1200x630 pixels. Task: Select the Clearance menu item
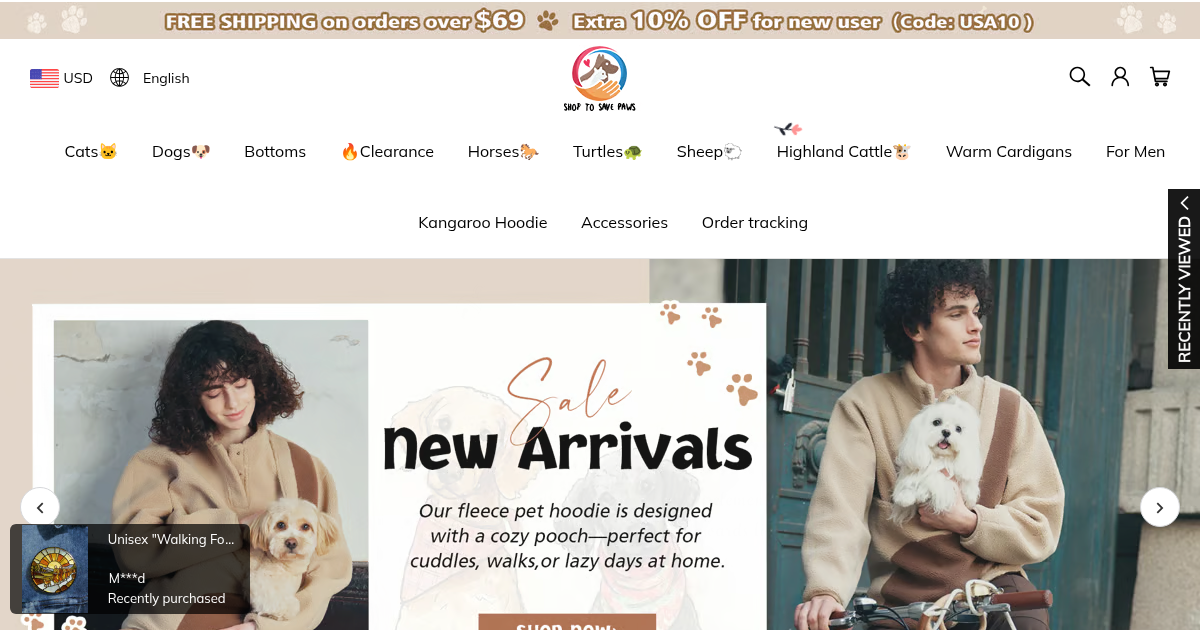[387, 152]
